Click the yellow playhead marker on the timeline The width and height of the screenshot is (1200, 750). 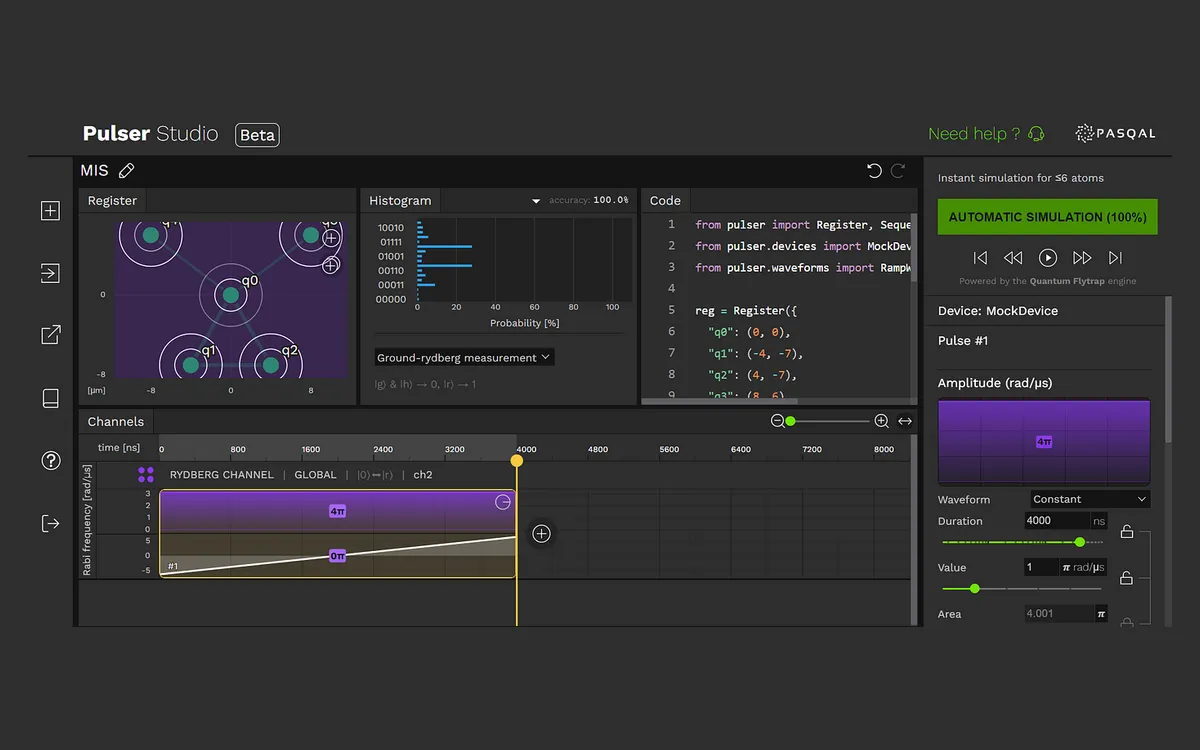(x=517, y=461)
